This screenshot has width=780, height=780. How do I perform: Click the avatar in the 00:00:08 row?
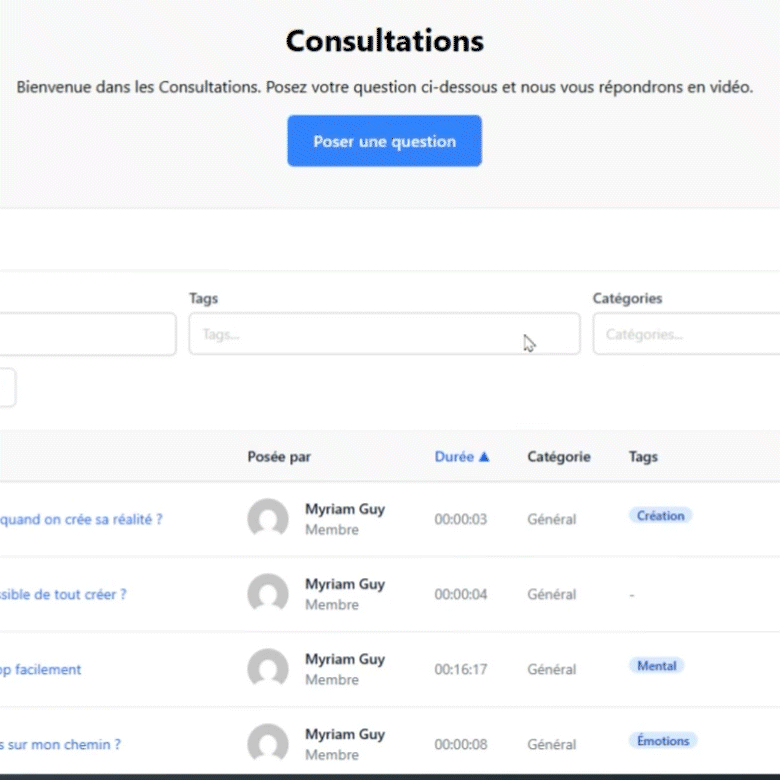(x=268, y=744)
